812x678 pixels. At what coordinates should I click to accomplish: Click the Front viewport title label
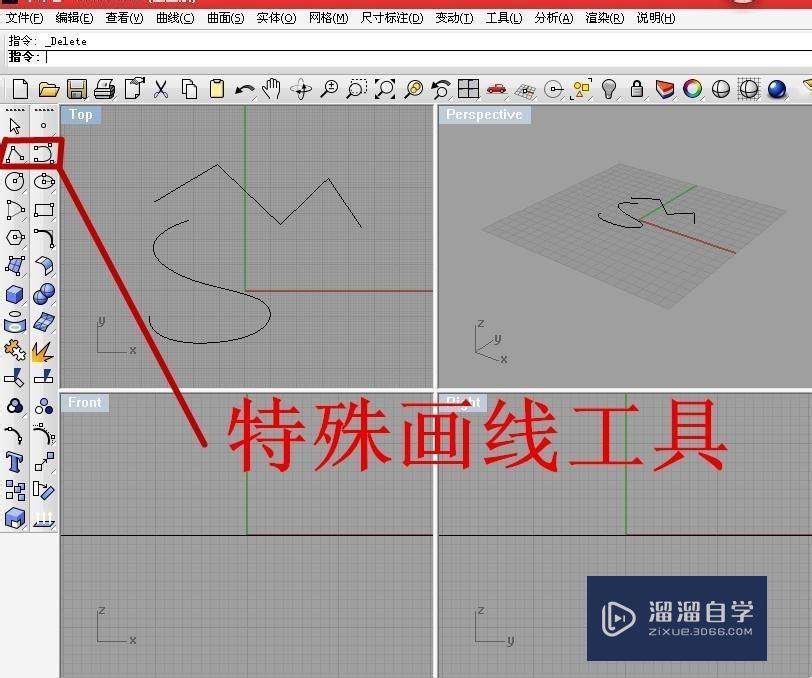pos(85,402)
